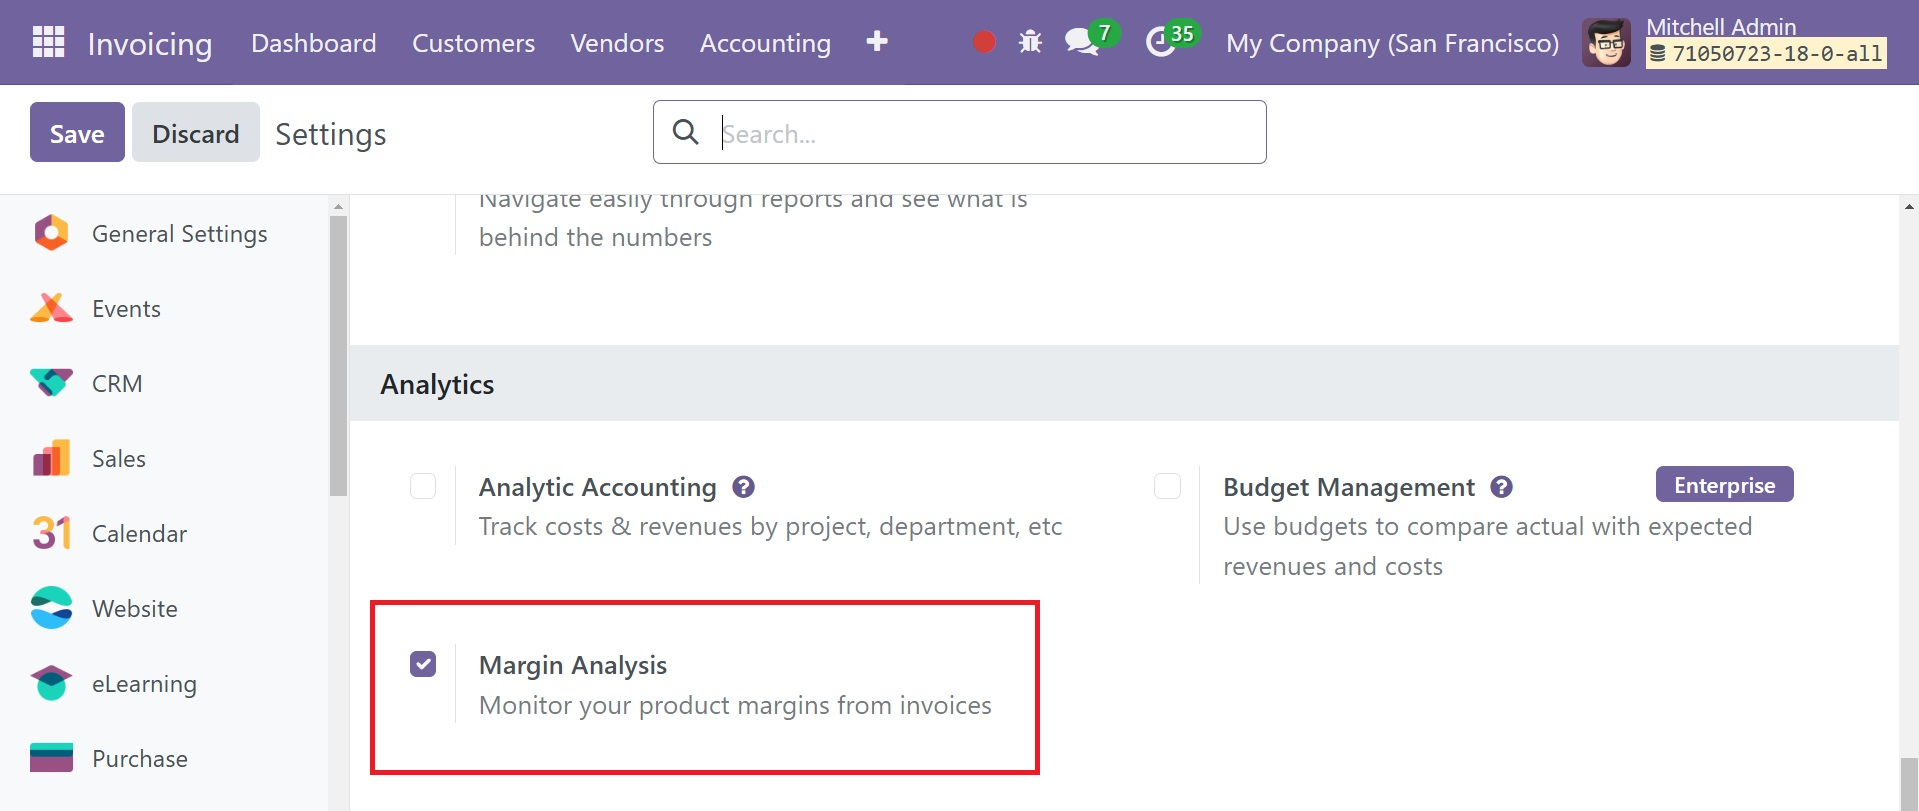Open the Events settings tab label
This screenshot has height=811, width=1919.
coord(126,309)
